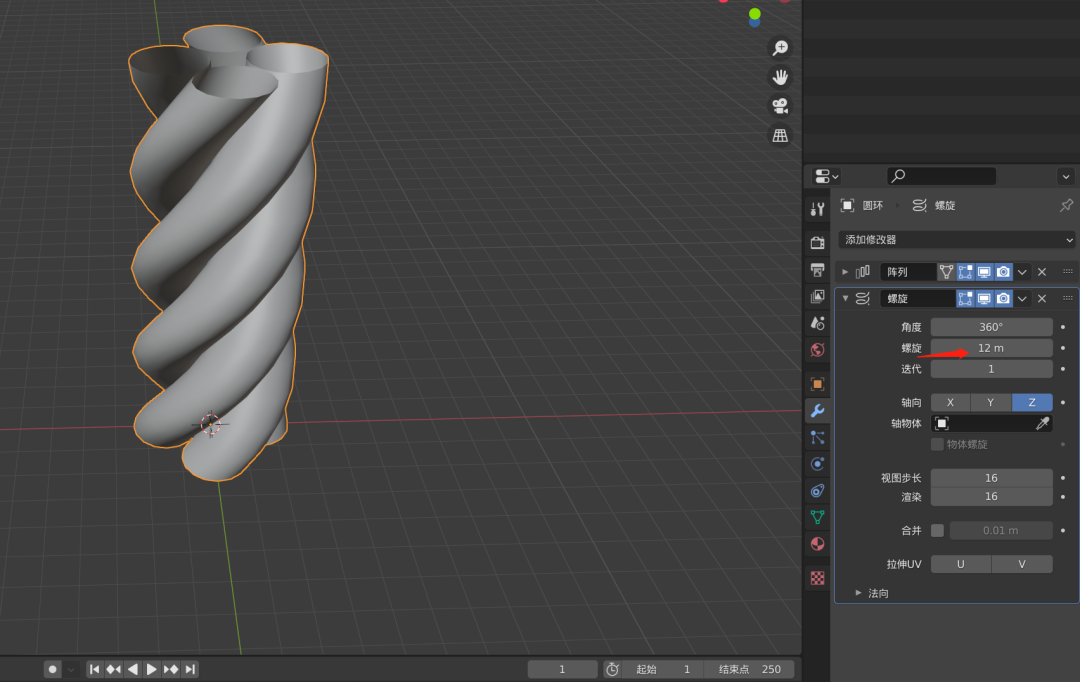Click the 螺旋 12 m value field

click(x=991, y=348)
